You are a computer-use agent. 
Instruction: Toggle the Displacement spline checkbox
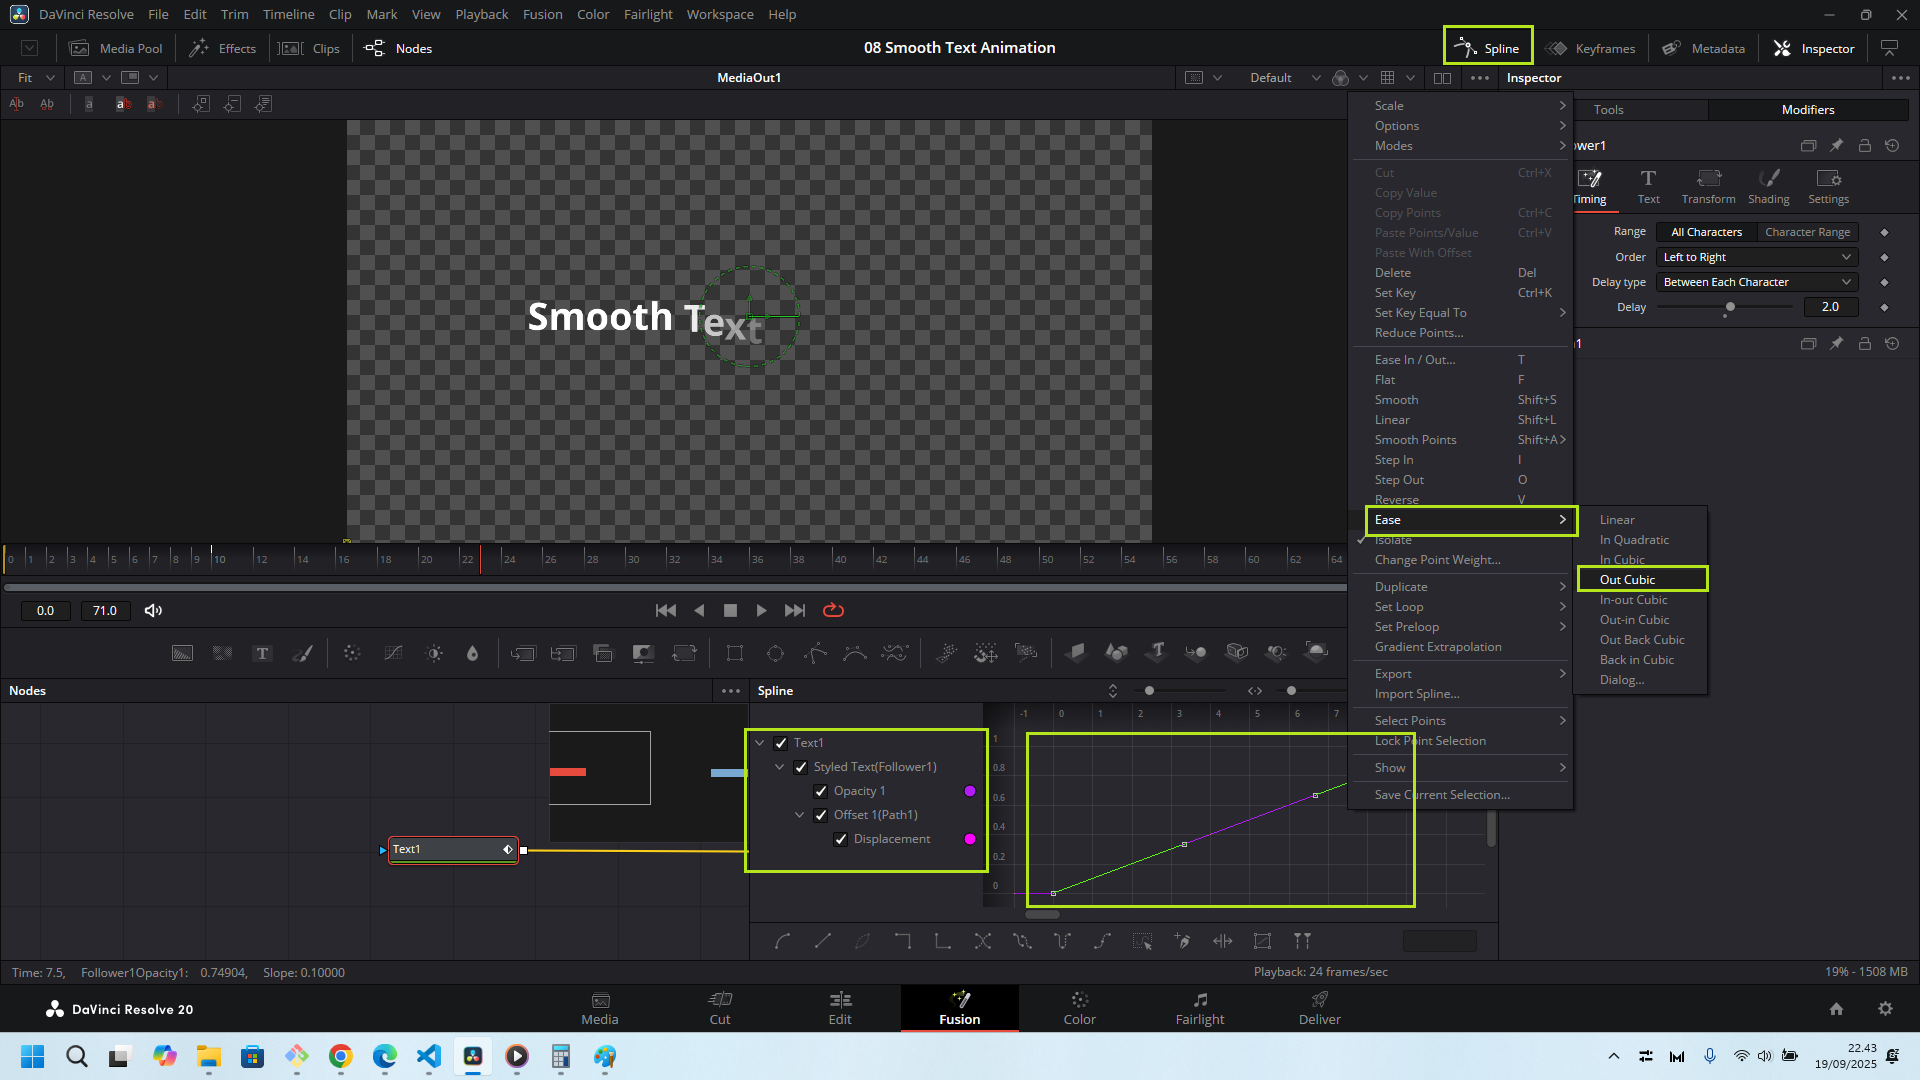coord(841,839)
